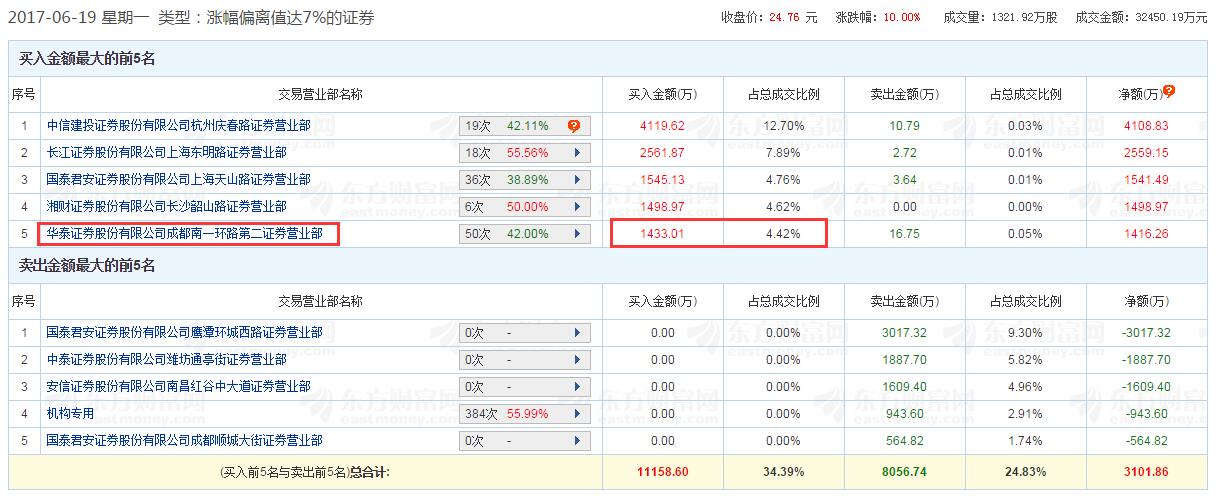This screenshot has width=1223, height=498.
Task: Expand the 18次 55.56% details for 长江证券
Action: [x=577, y=153]
